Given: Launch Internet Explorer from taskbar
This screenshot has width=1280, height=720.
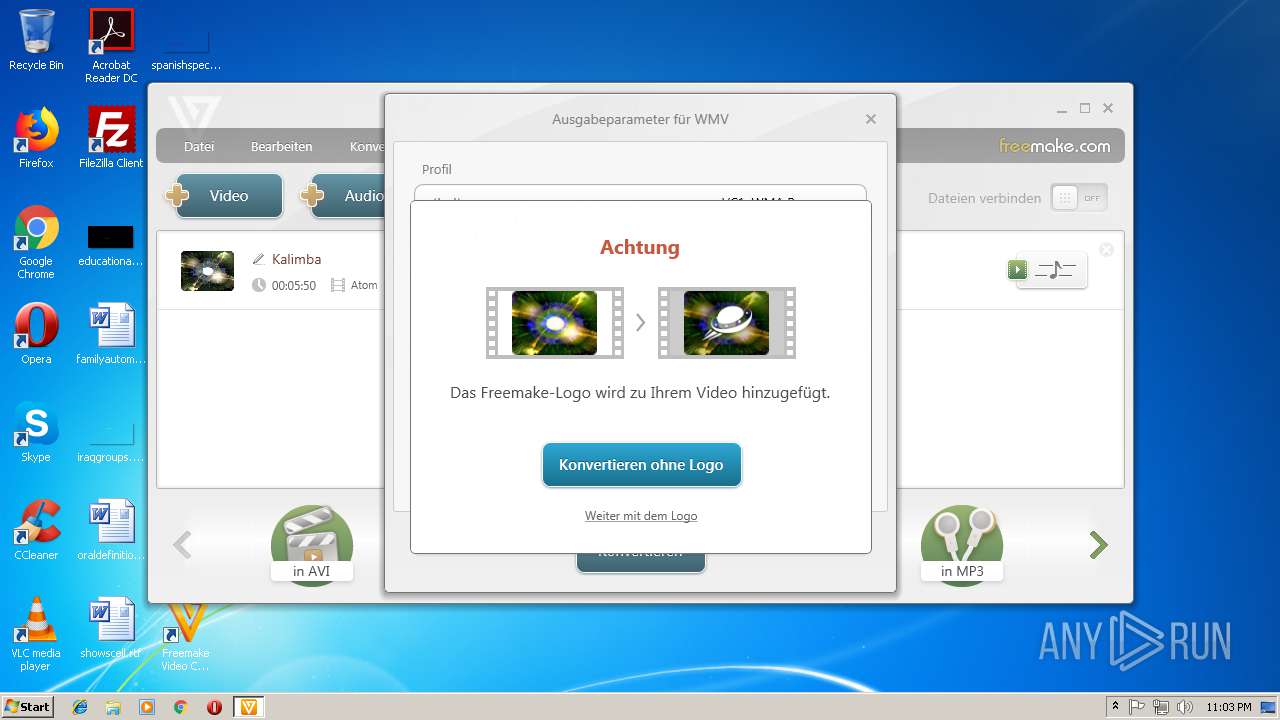Looking at the screenshot, I should point(80,707).
